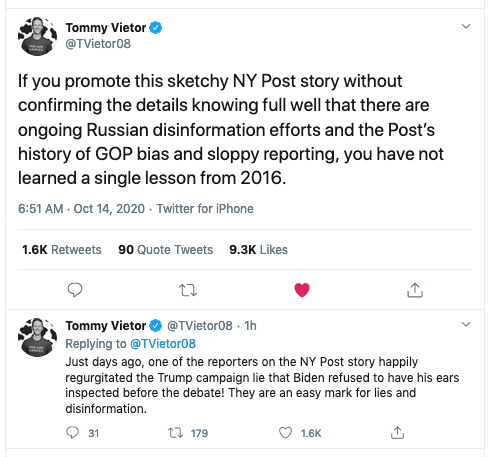
Task: Open @TVietor08 handle in main tweet header
Action: click(x=98, y=44)
